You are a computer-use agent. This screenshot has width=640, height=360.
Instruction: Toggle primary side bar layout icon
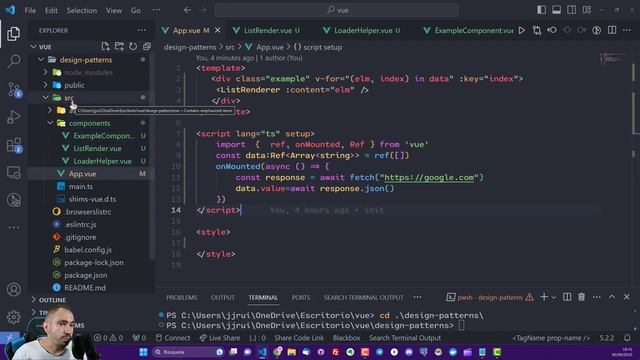coord(542,10)
